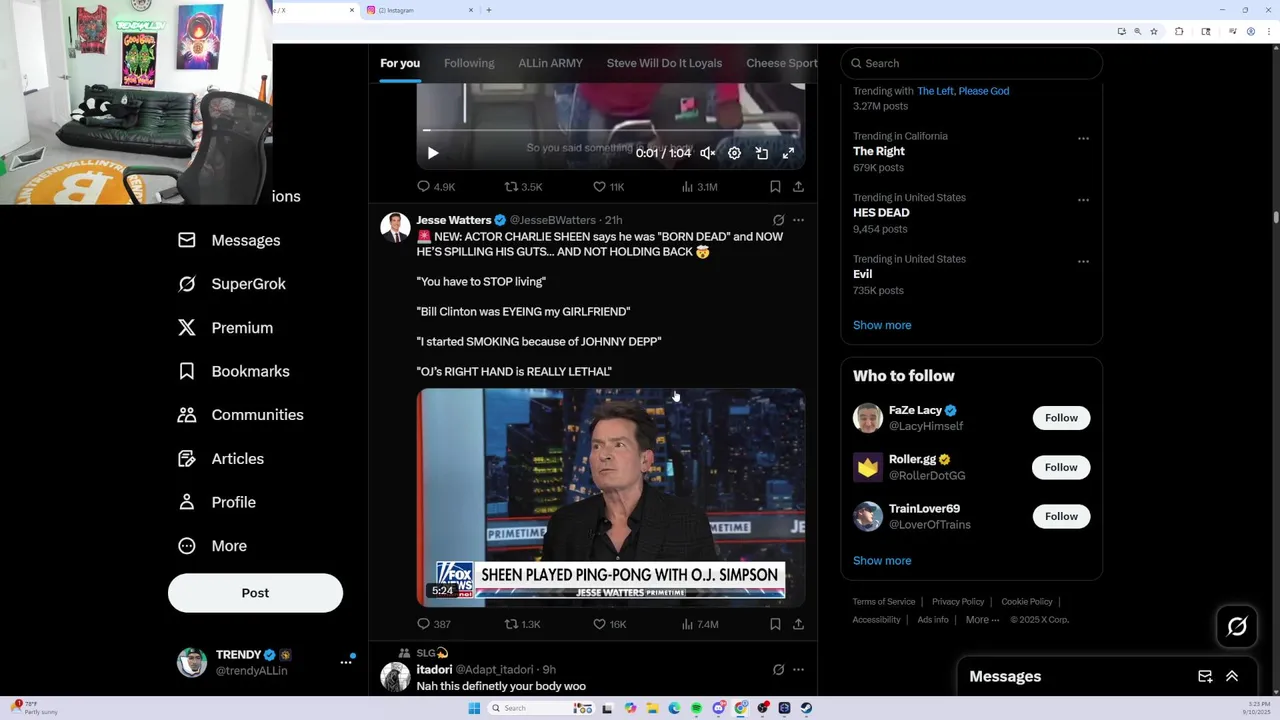Expand the footer More links
The image size is (1280, 720).
pos(982,620)
